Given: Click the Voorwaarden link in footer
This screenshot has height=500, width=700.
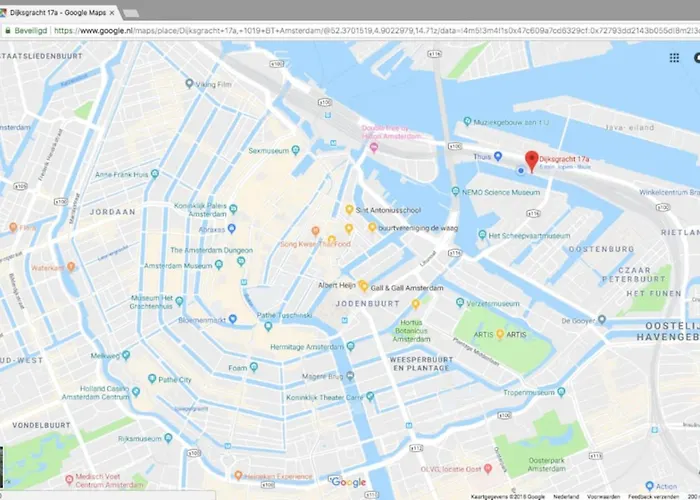Looking at the screenshot, I should (604, 495).
